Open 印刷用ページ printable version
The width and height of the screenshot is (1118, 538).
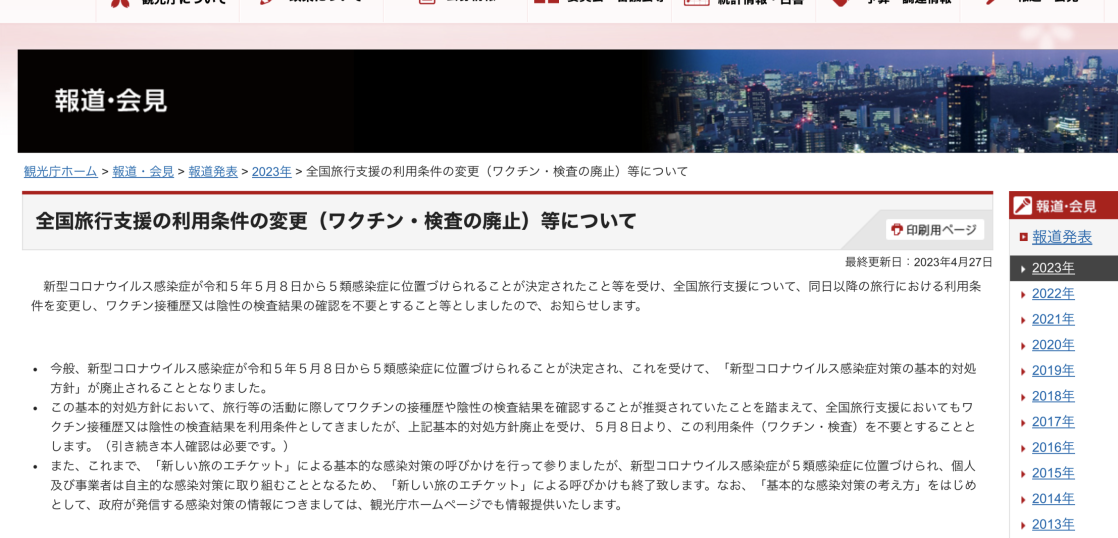(x=940, y=230)
